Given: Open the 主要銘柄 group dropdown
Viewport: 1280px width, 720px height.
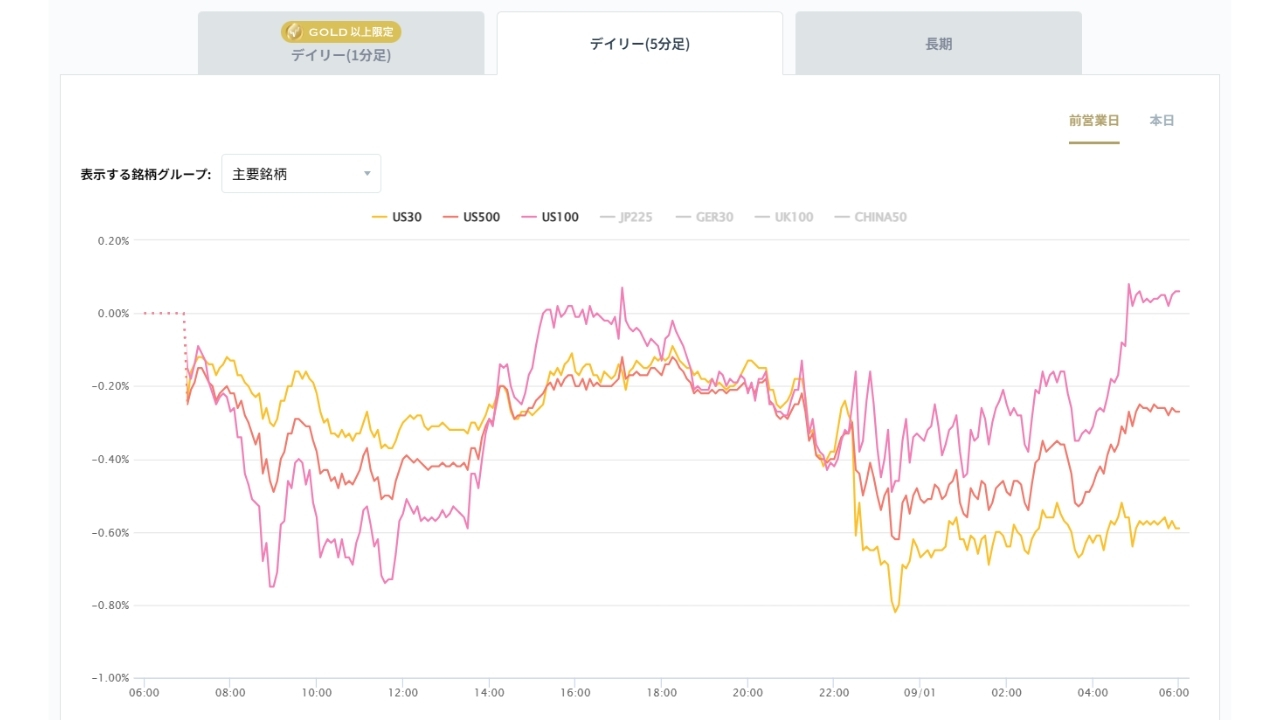Looking at the screenshot, I should (301, 174).
